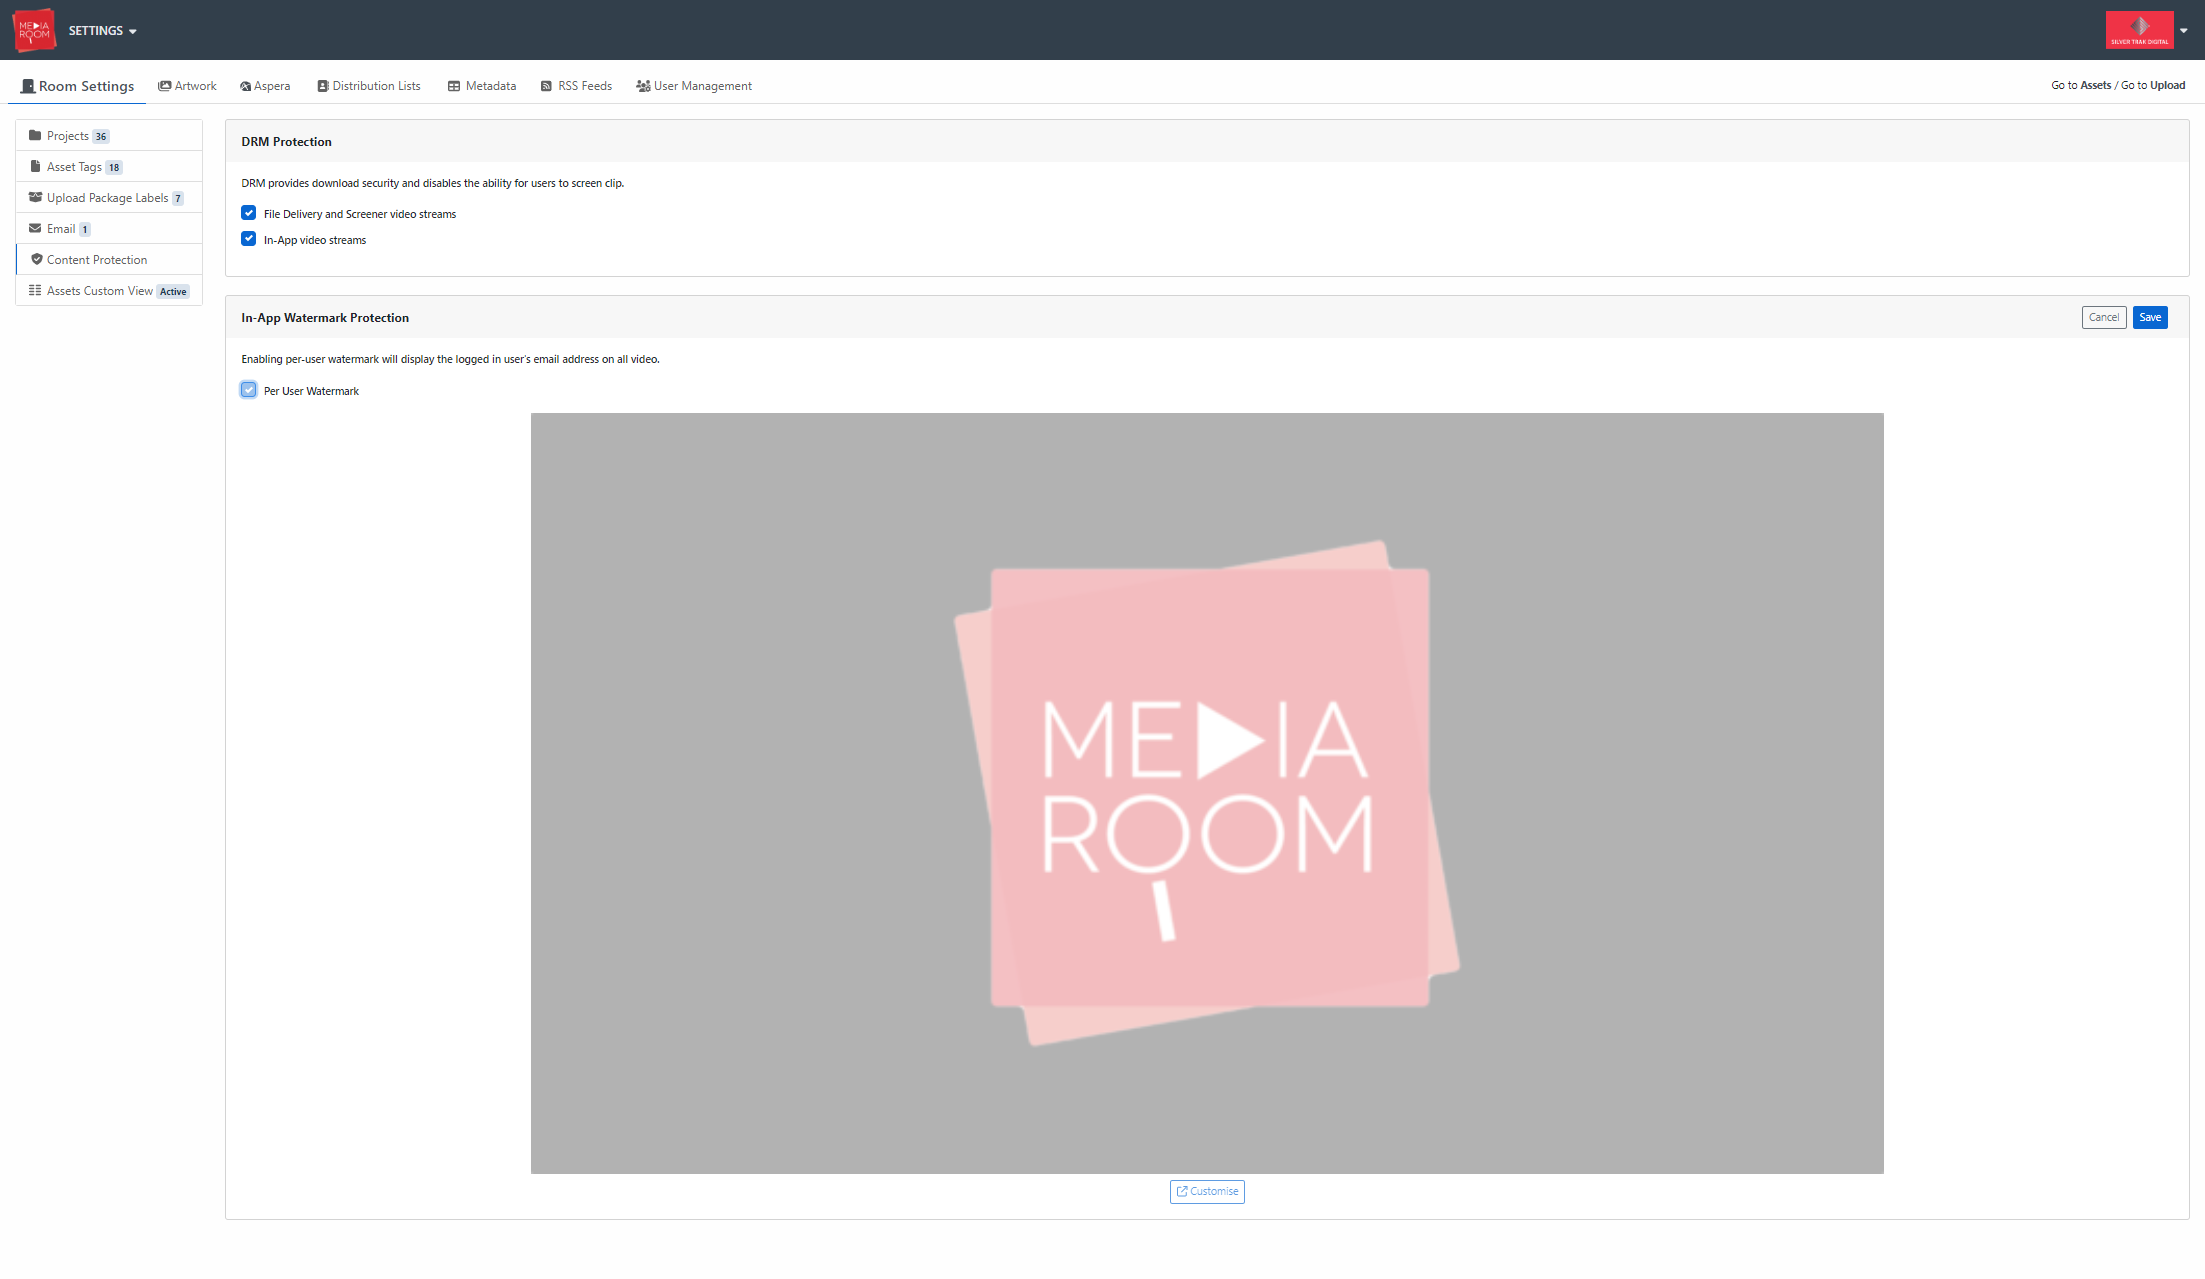The image size is (2205, 1279).
Task: Toggle File Delivery and Screener video streams checkbox
Action: [248, 213]
